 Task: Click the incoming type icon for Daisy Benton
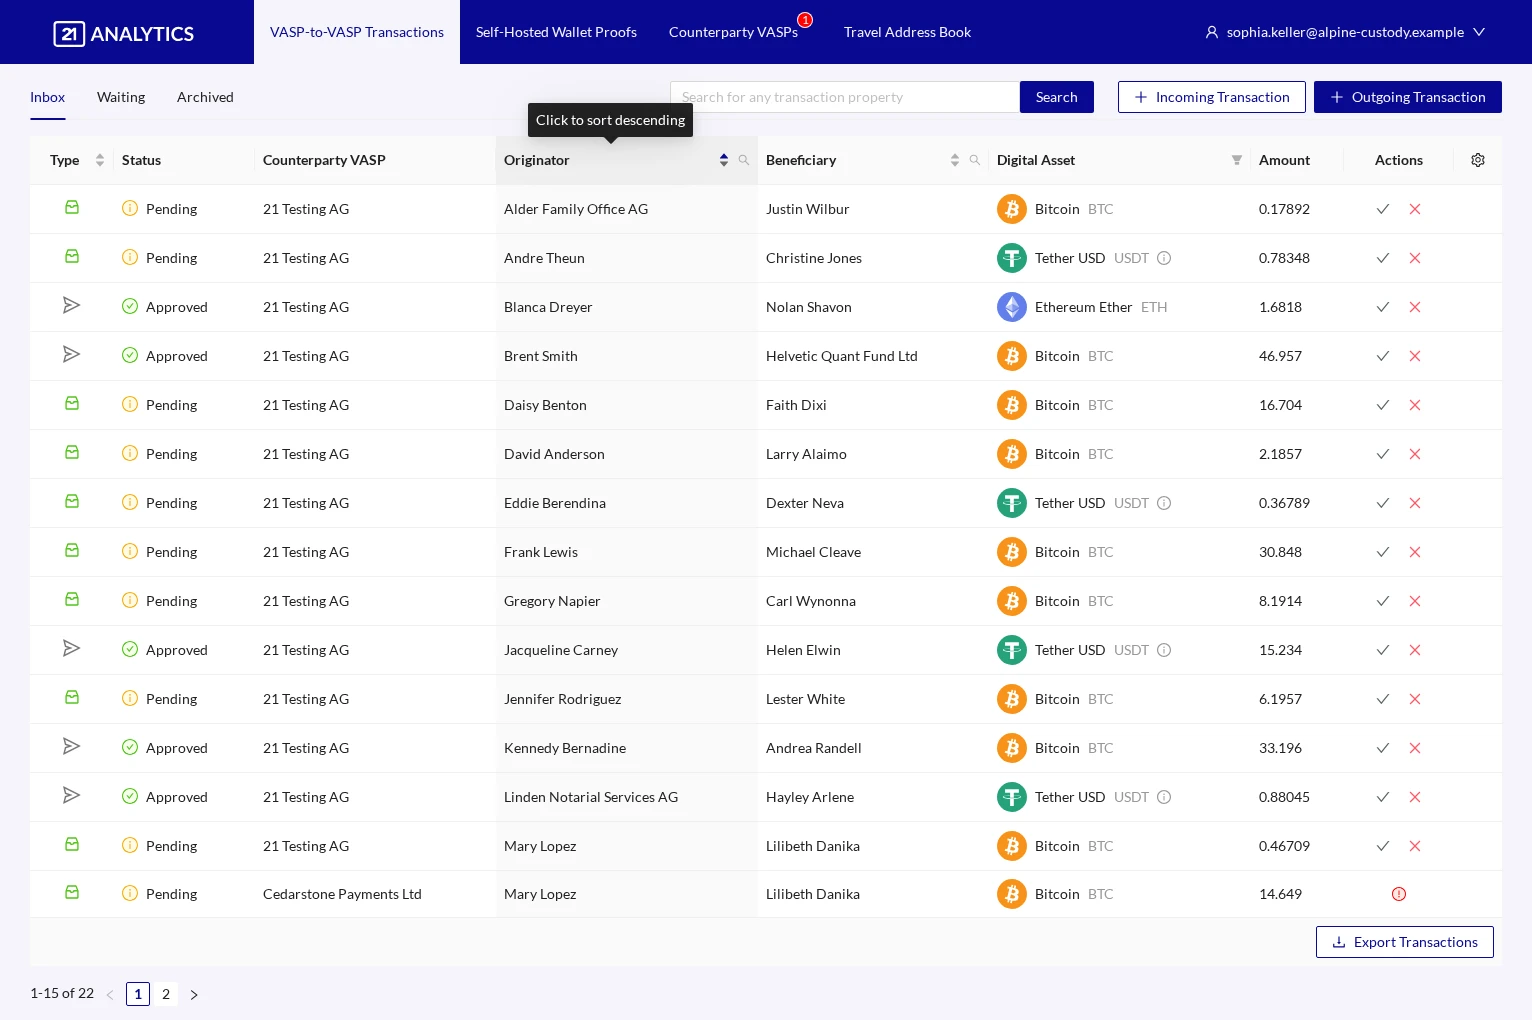pos(72,404)
